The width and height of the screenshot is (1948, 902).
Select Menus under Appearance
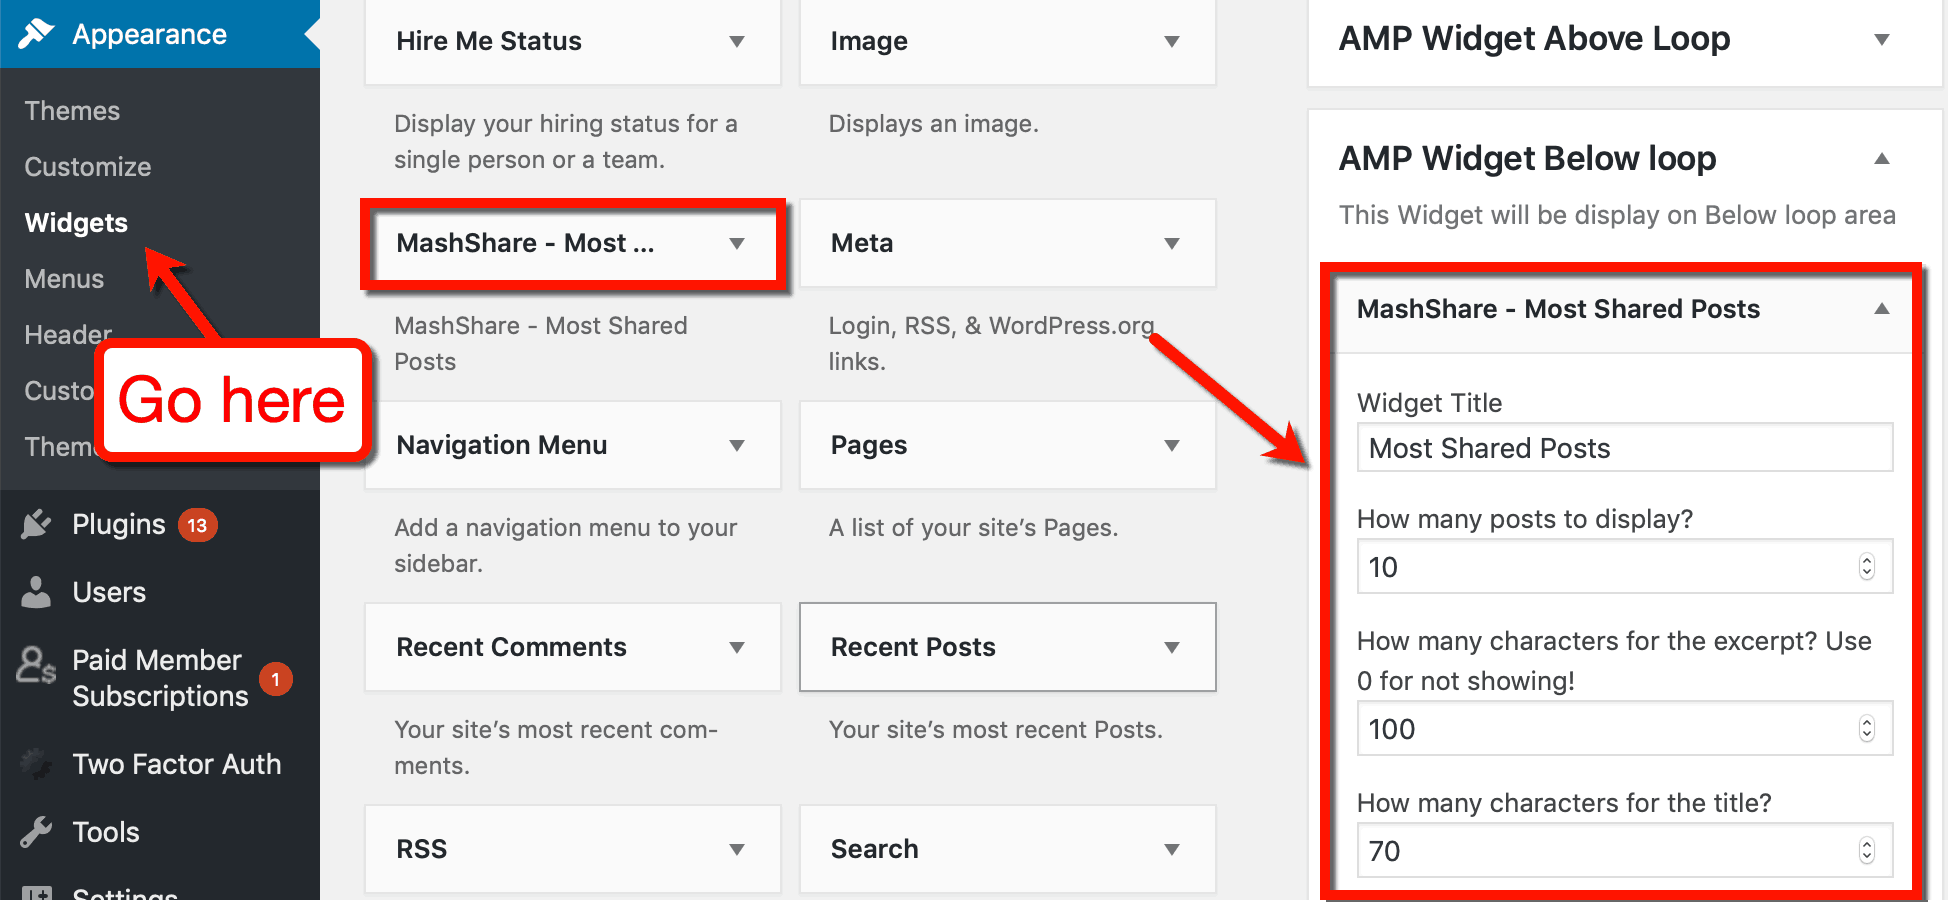[x=64, y=278]
